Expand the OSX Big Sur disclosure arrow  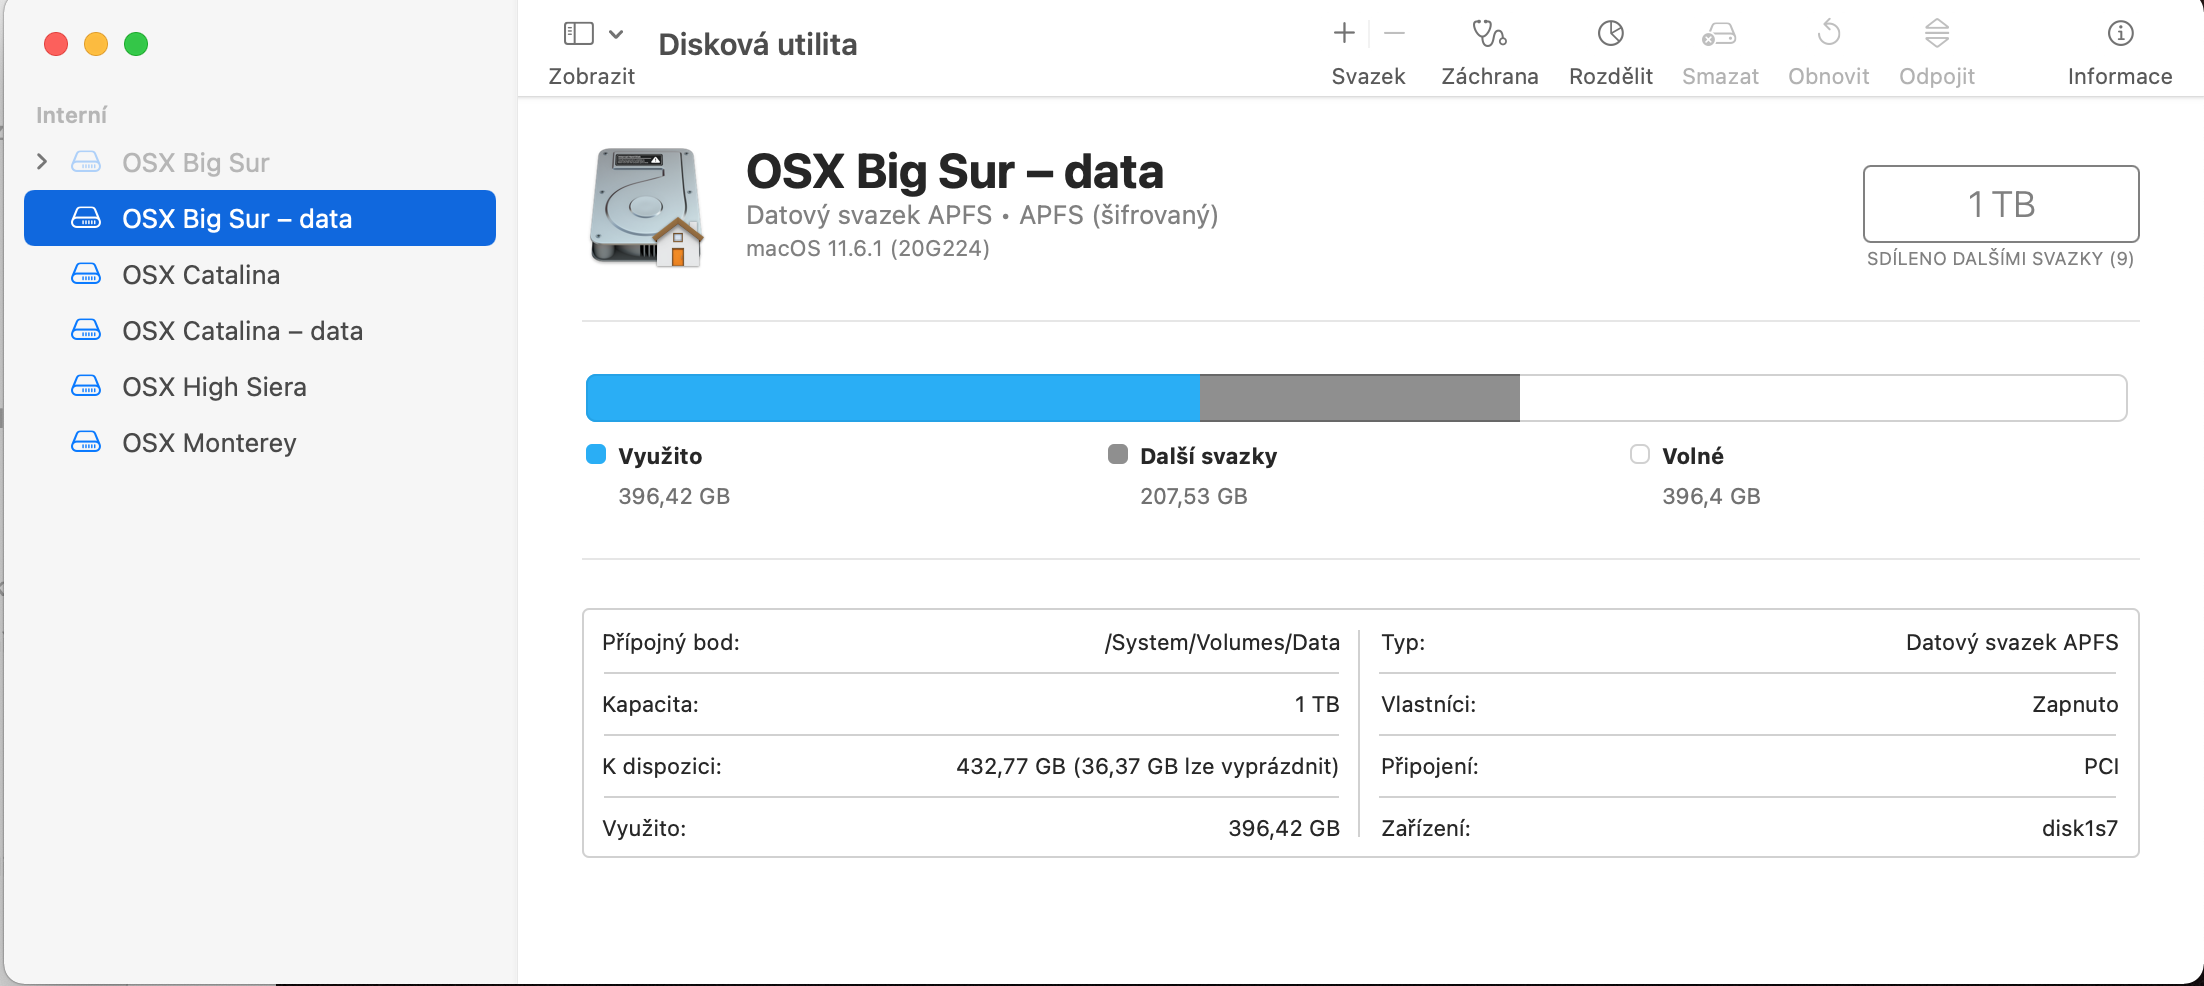(42, 162)
